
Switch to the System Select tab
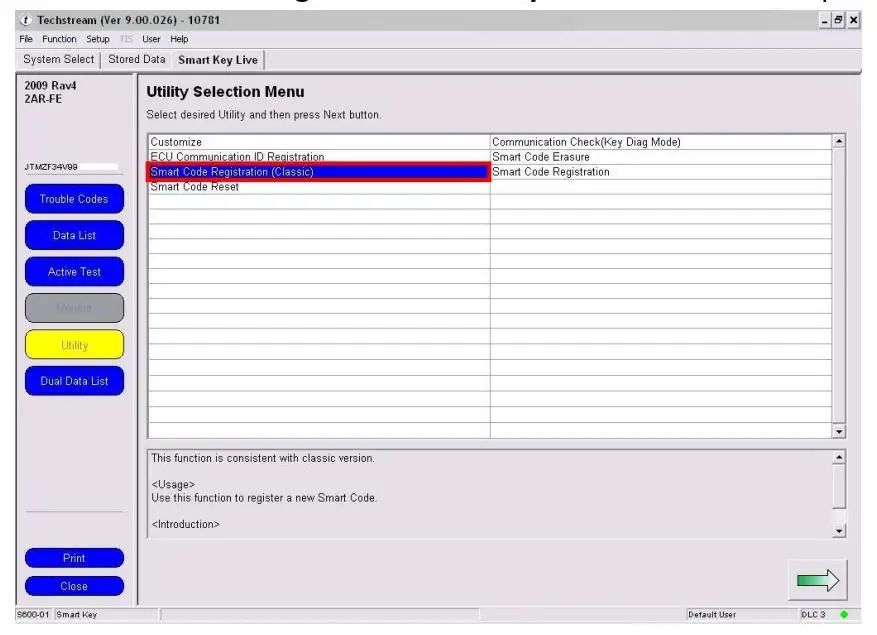click(59, 59)
